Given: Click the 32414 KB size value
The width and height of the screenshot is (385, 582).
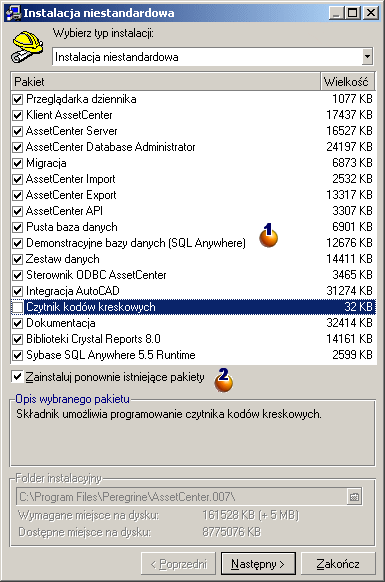Looking at the screenshot, I should [x=349, y=323].
